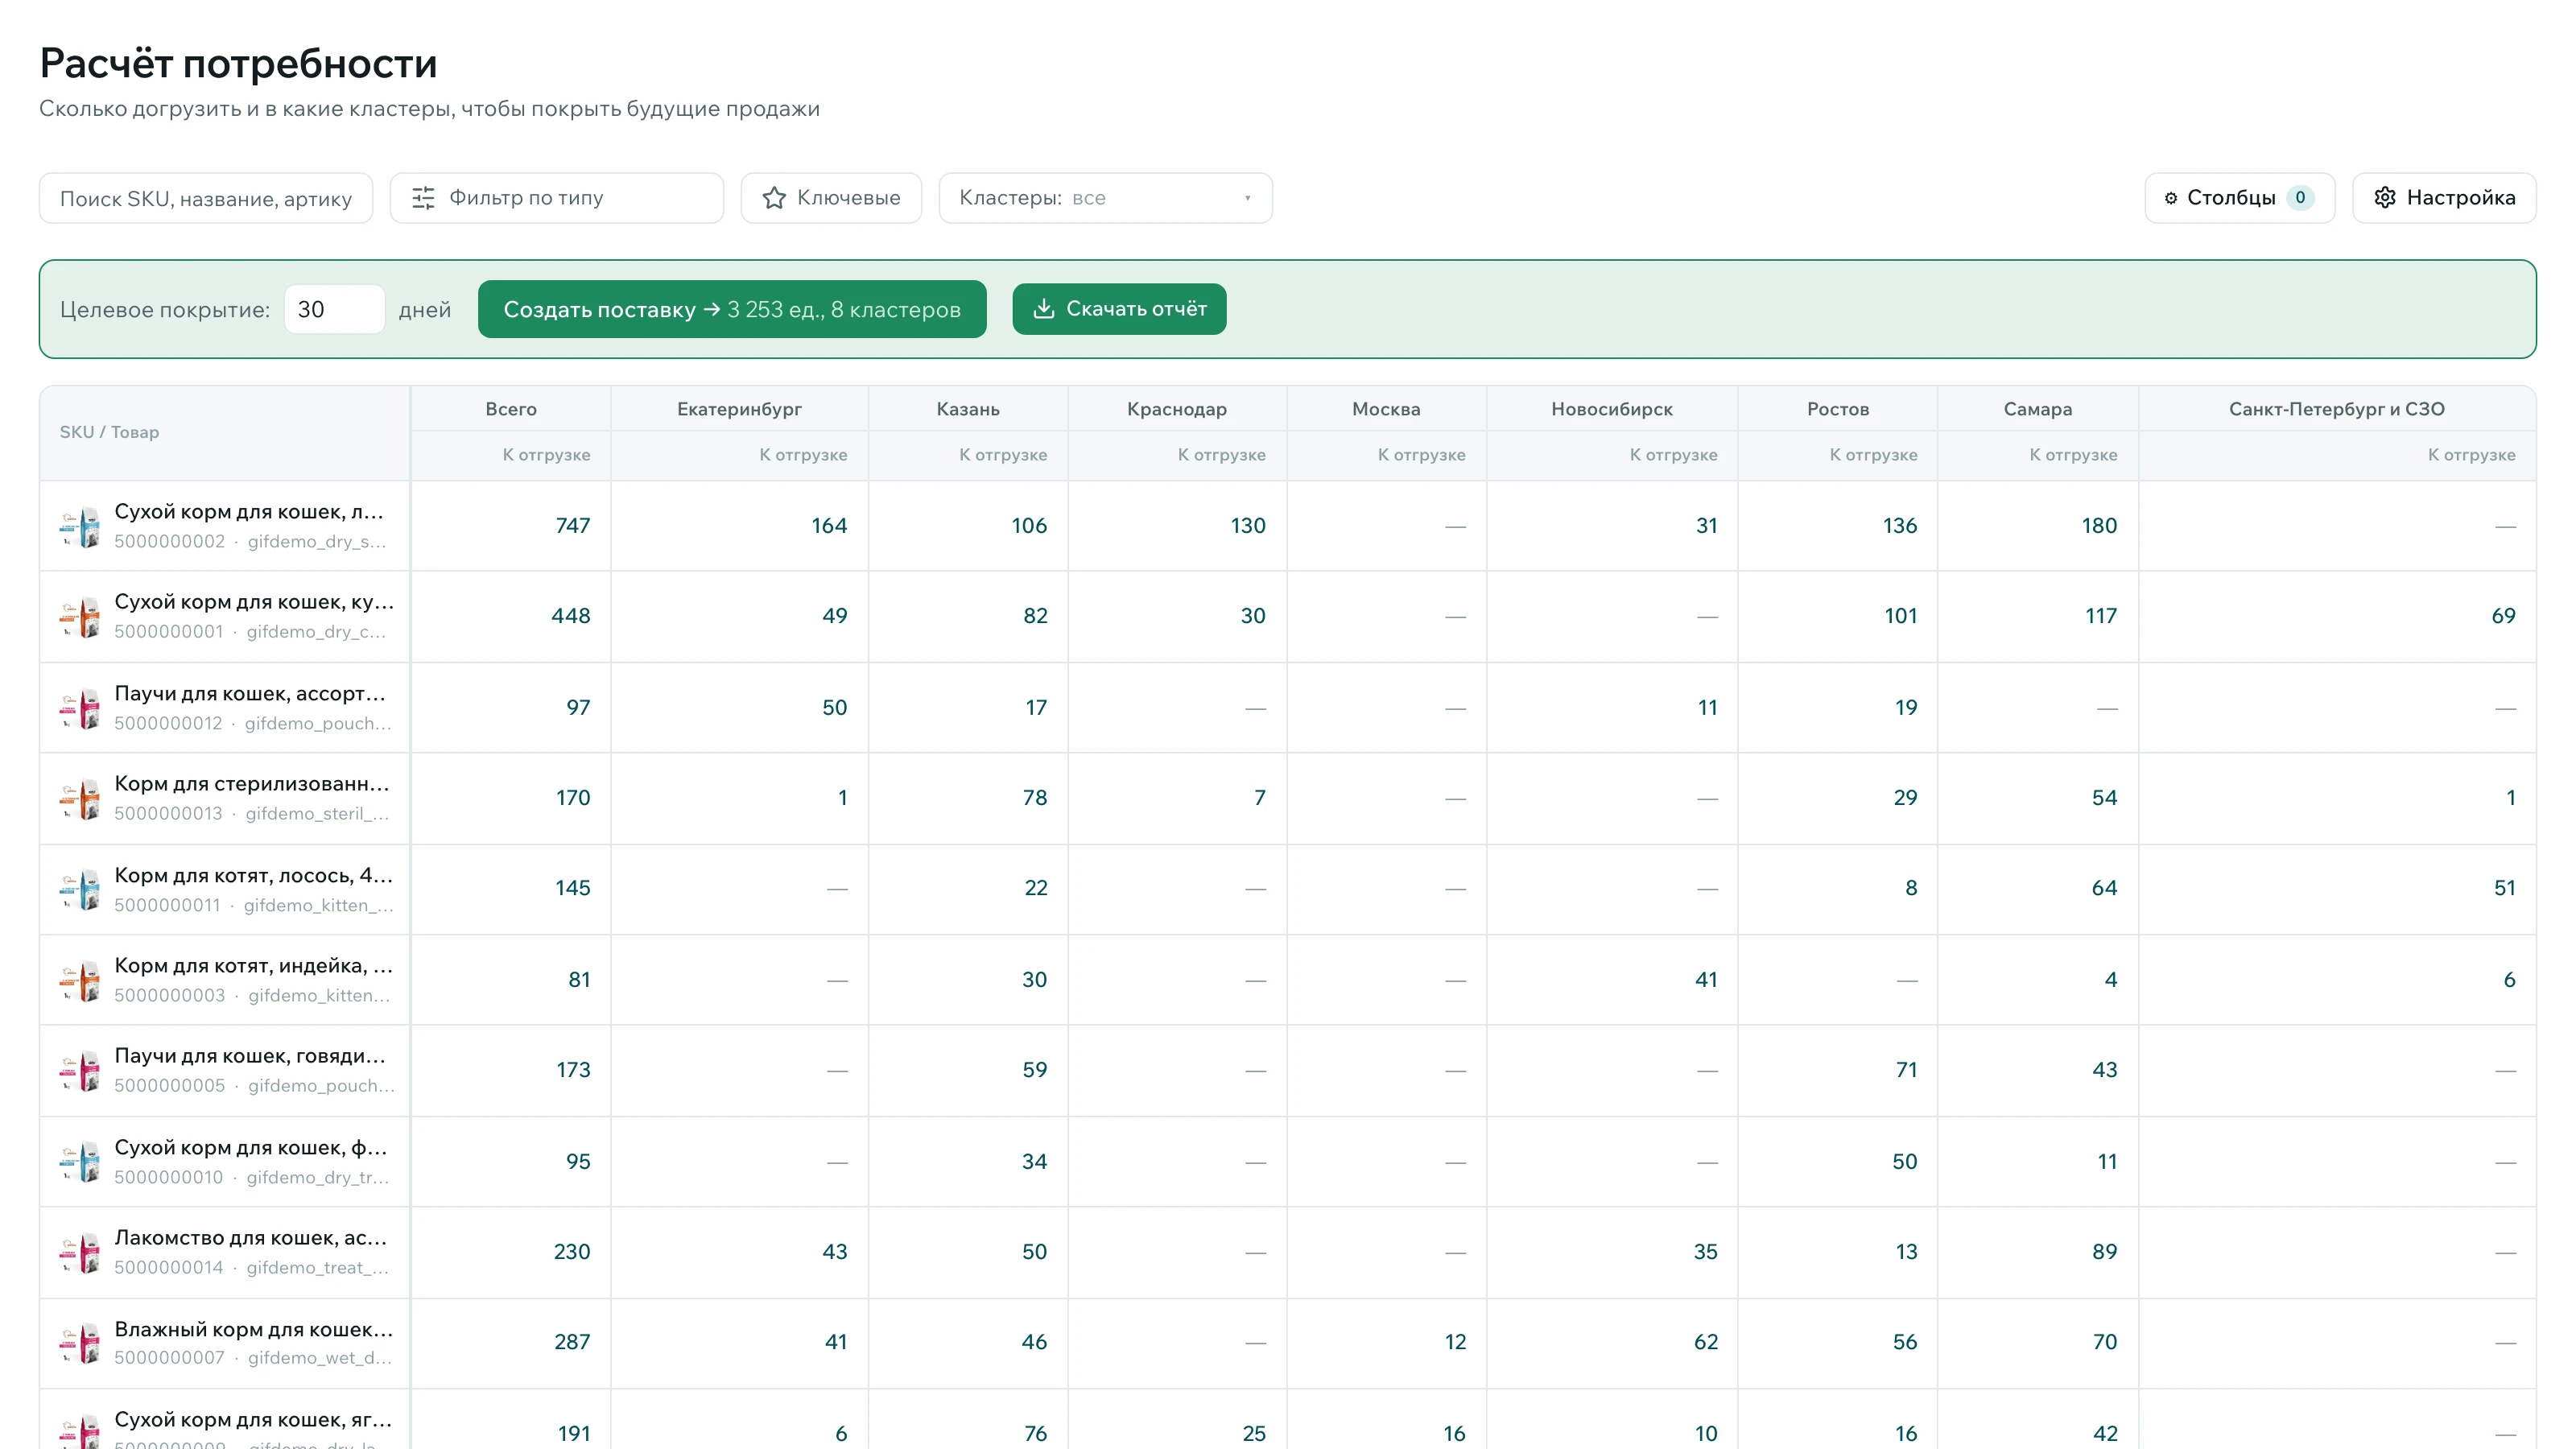The height and width of the screenshot is (1449, 2576).
Task: Open product thumbnail for SKU 5000000011
Action: (x=80, y=889)
